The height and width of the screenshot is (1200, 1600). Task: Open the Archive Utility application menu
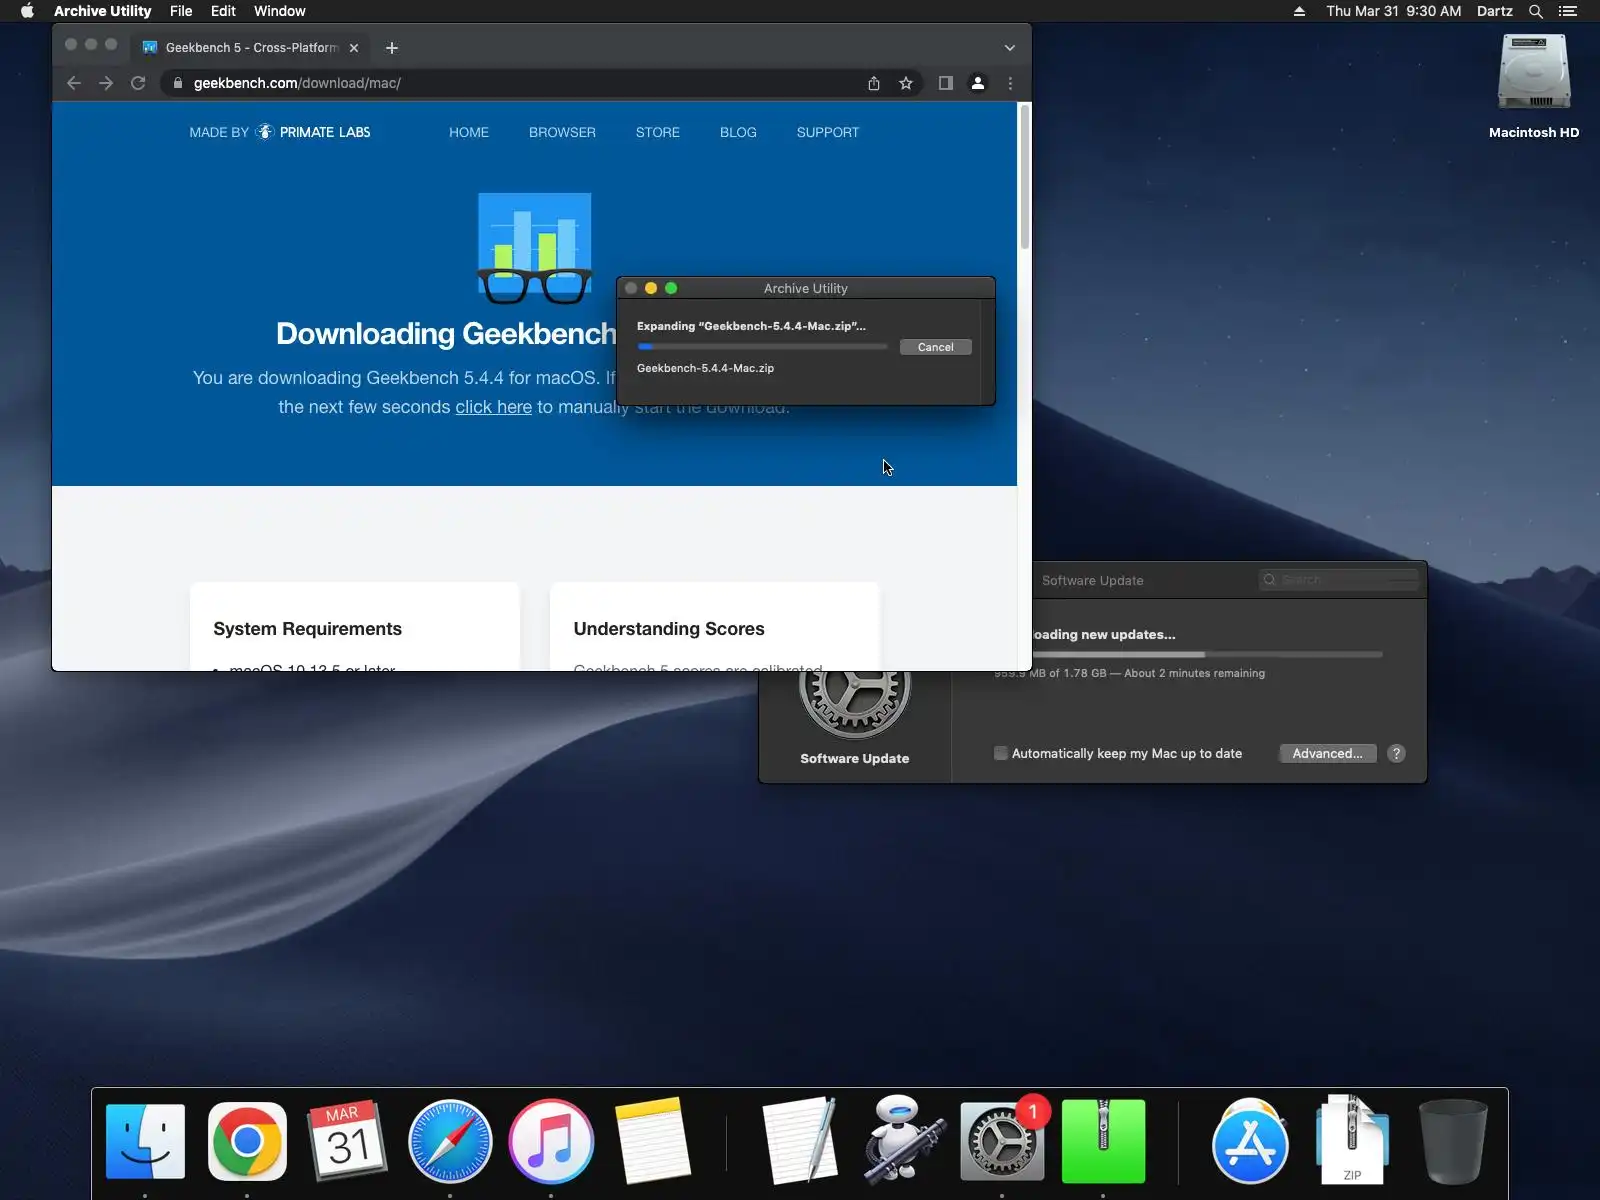[x=103, y=11]
